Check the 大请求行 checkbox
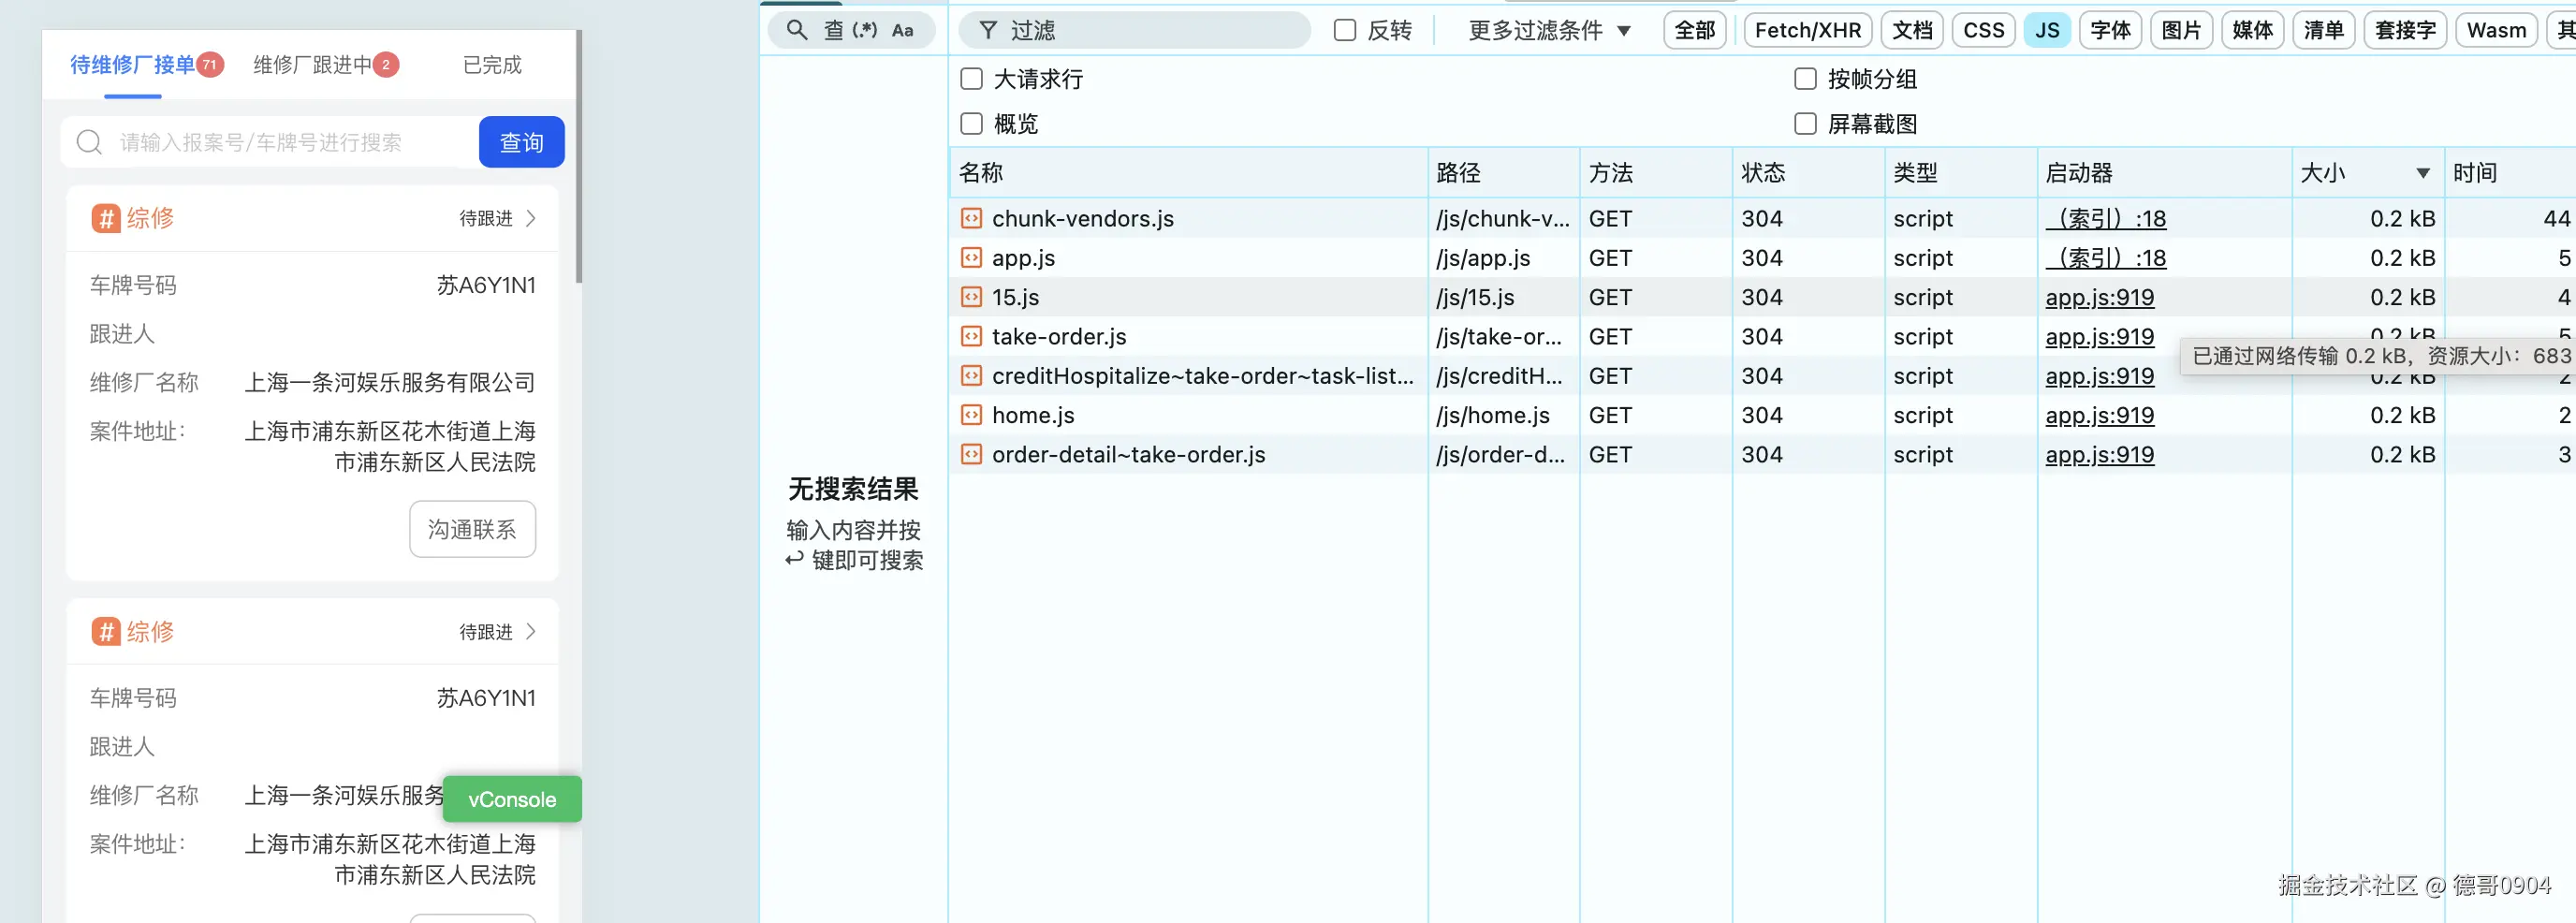This screenshot has height=923, width=2576. point(971,79)
